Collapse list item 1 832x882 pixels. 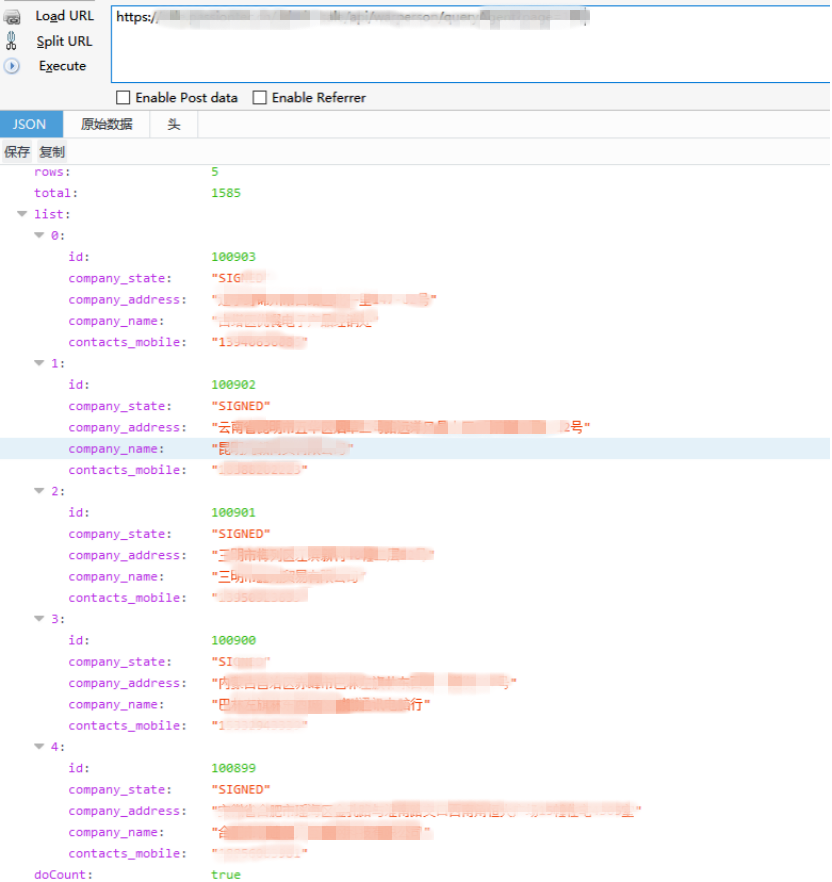(x=39, y=363)
